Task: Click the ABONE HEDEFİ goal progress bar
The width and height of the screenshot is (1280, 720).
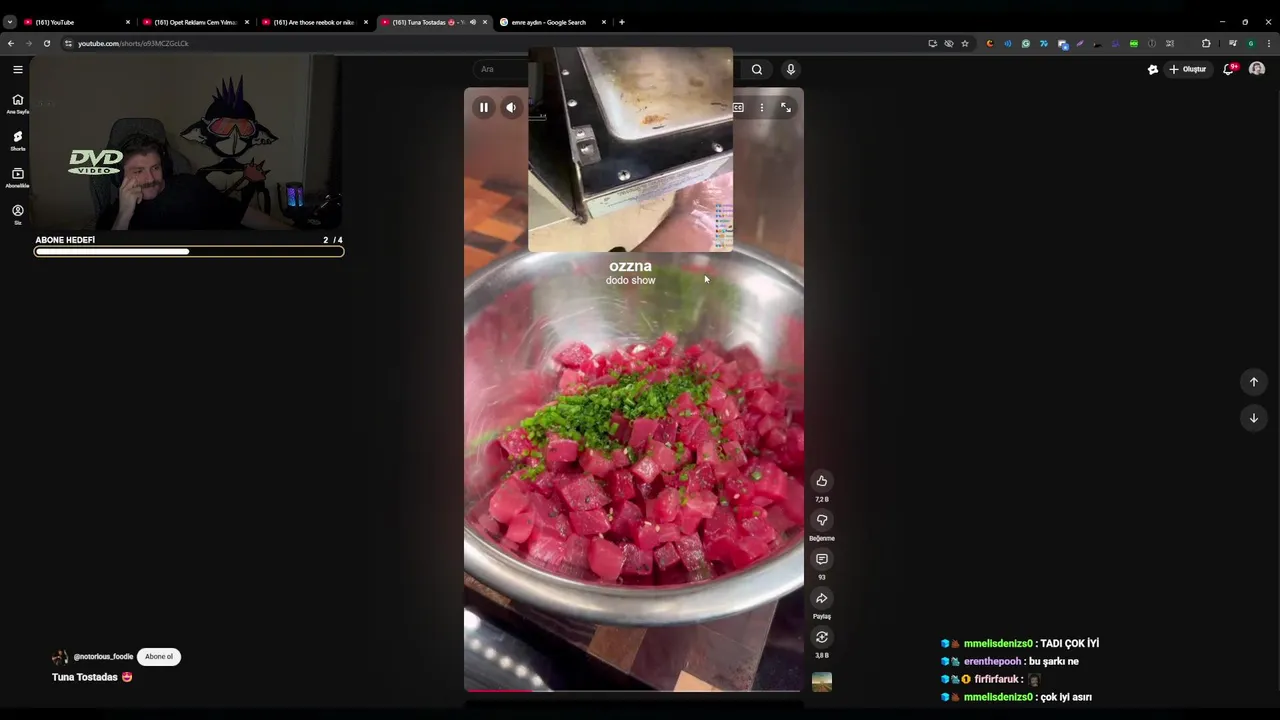Action: pos(189,251)
